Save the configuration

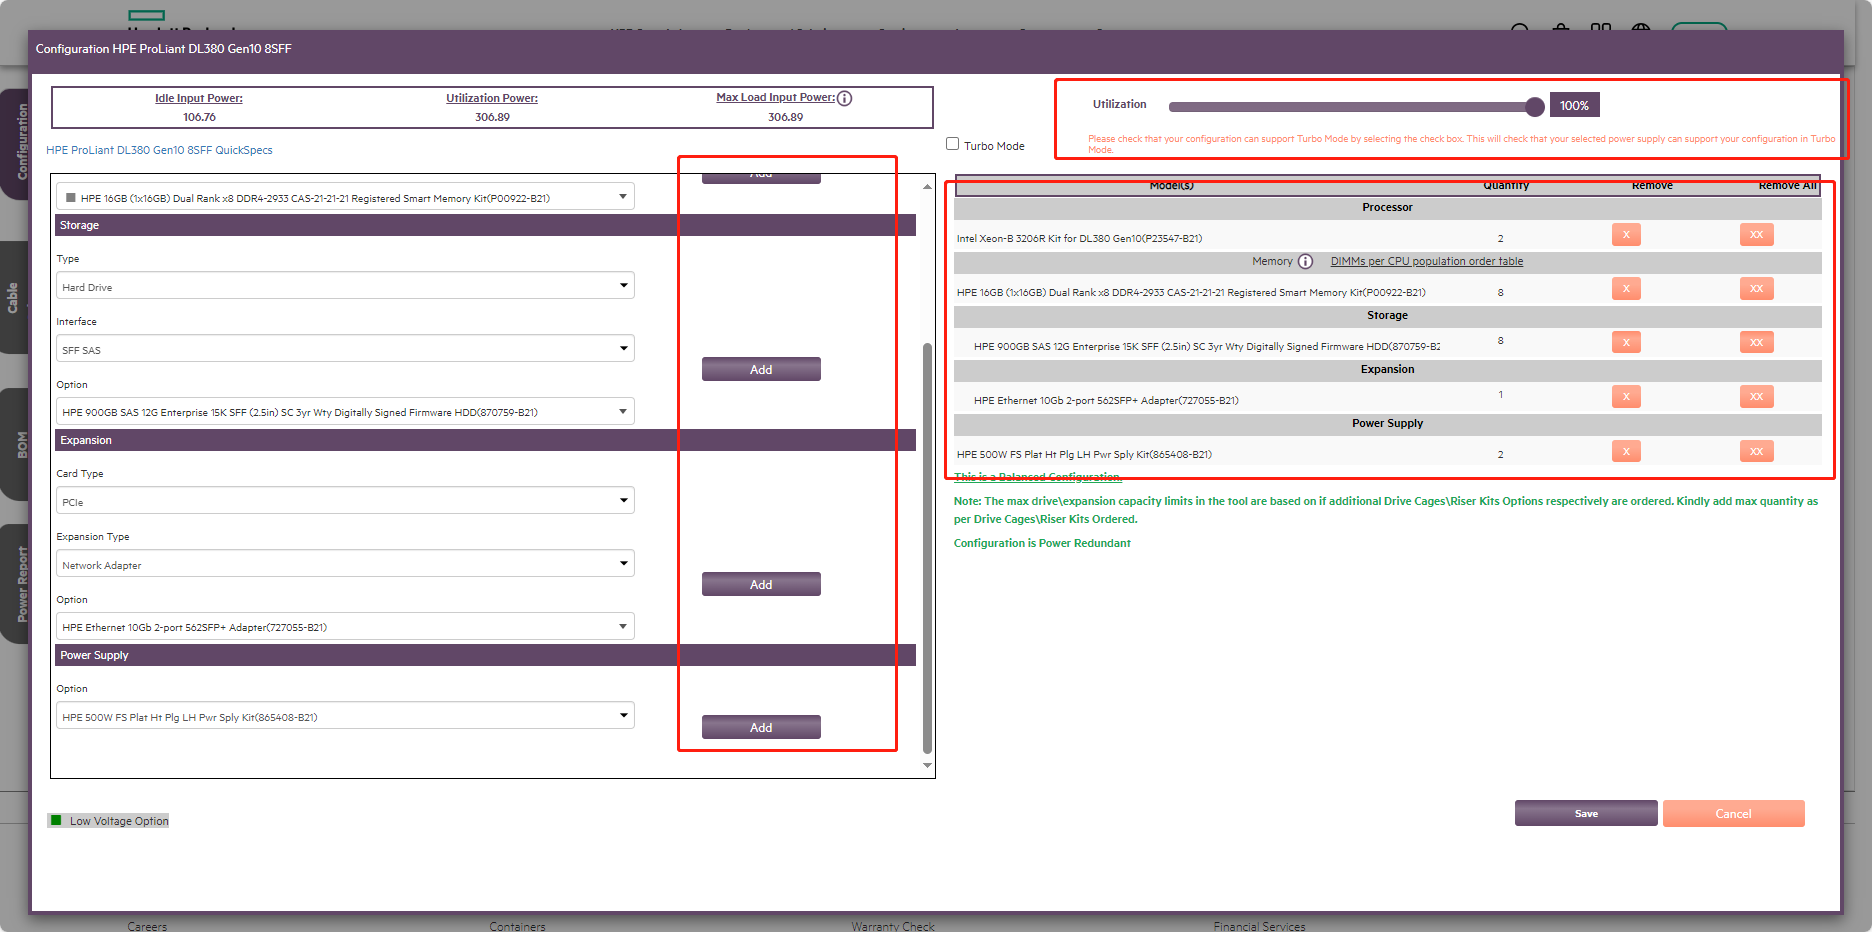click(1586, 813)
